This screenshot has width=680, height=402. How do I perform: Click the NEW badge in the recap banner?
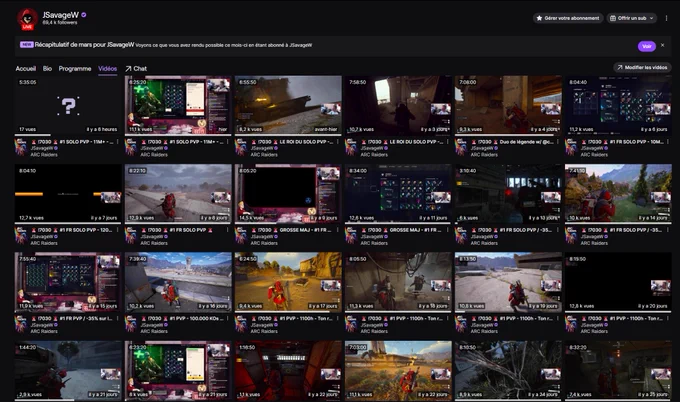point(26,45)
